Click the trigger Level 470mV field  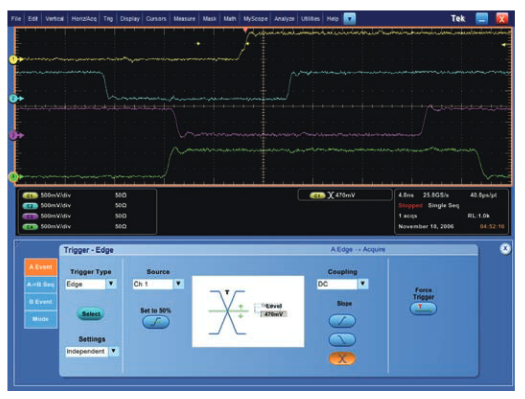click(x=274, y=314)
